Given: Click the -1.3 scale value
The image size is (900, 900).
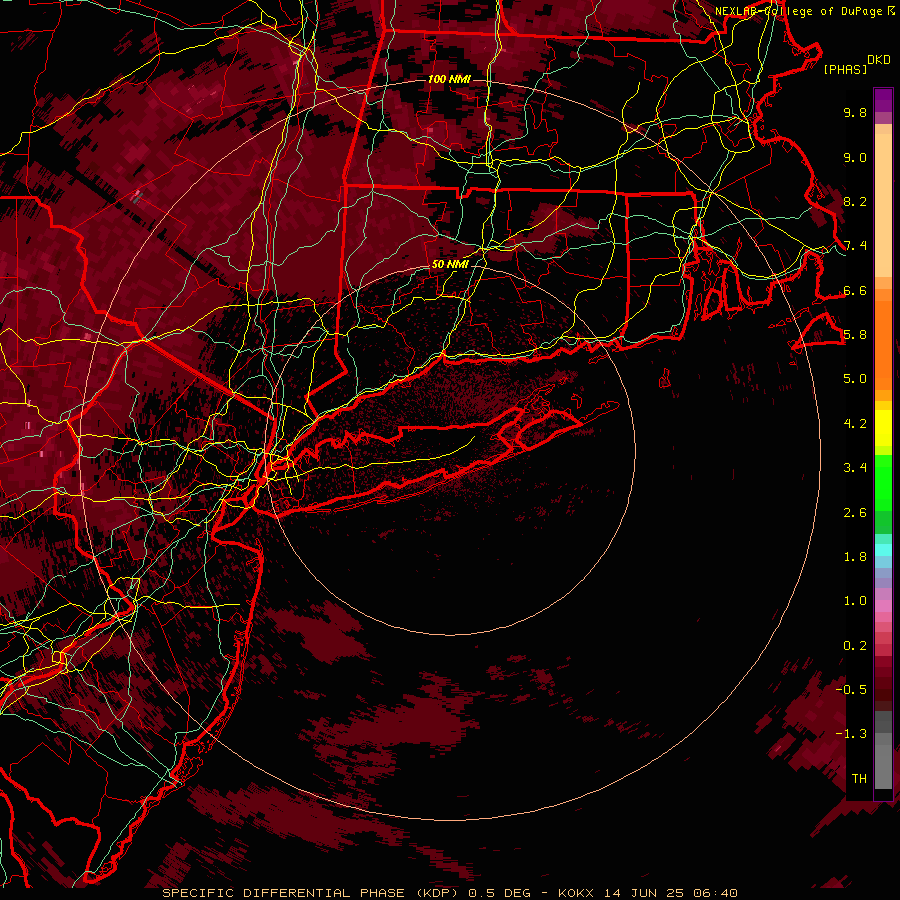Looking at the screenshot, I should tap(851, 734).
